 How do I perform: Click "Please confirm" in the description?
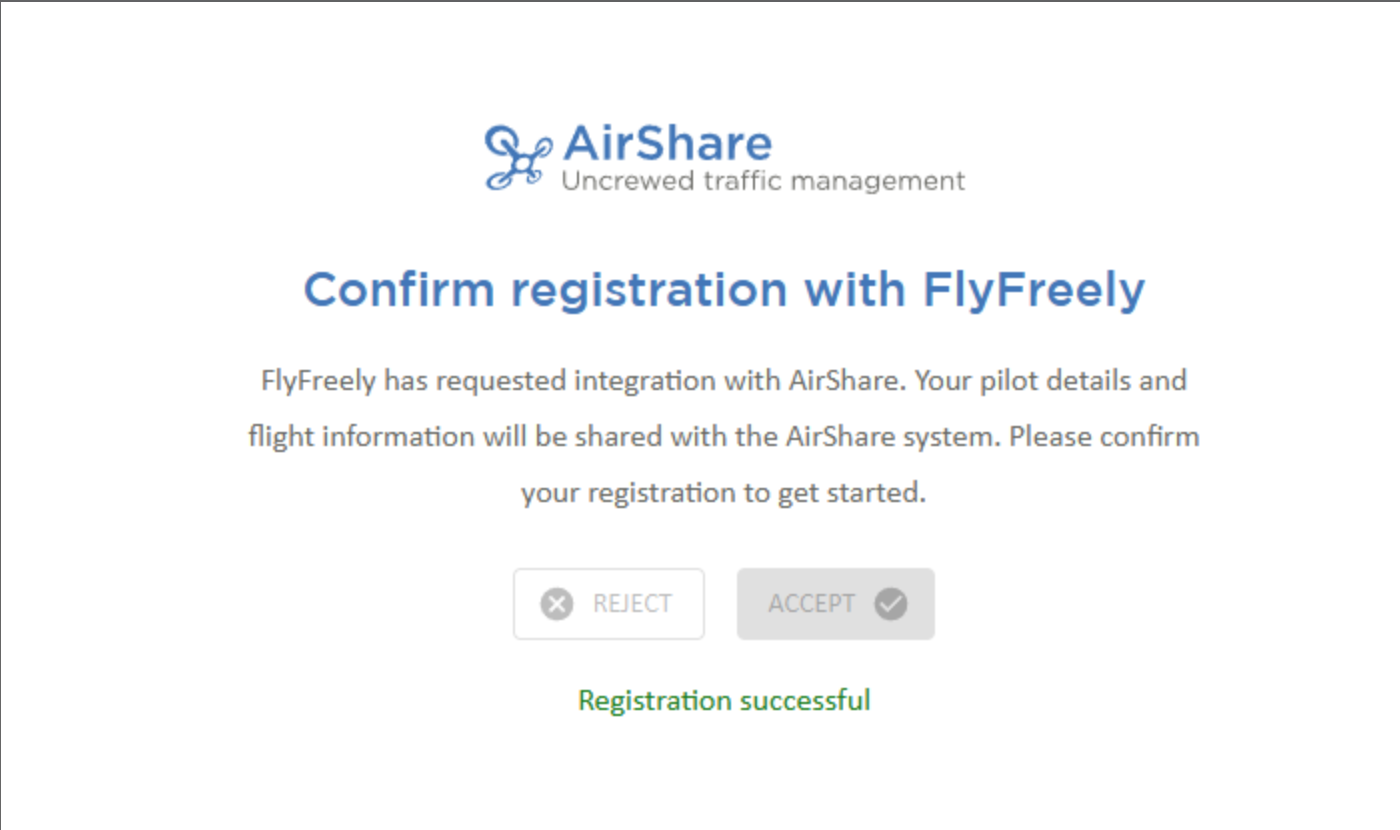coord(1104,437)
